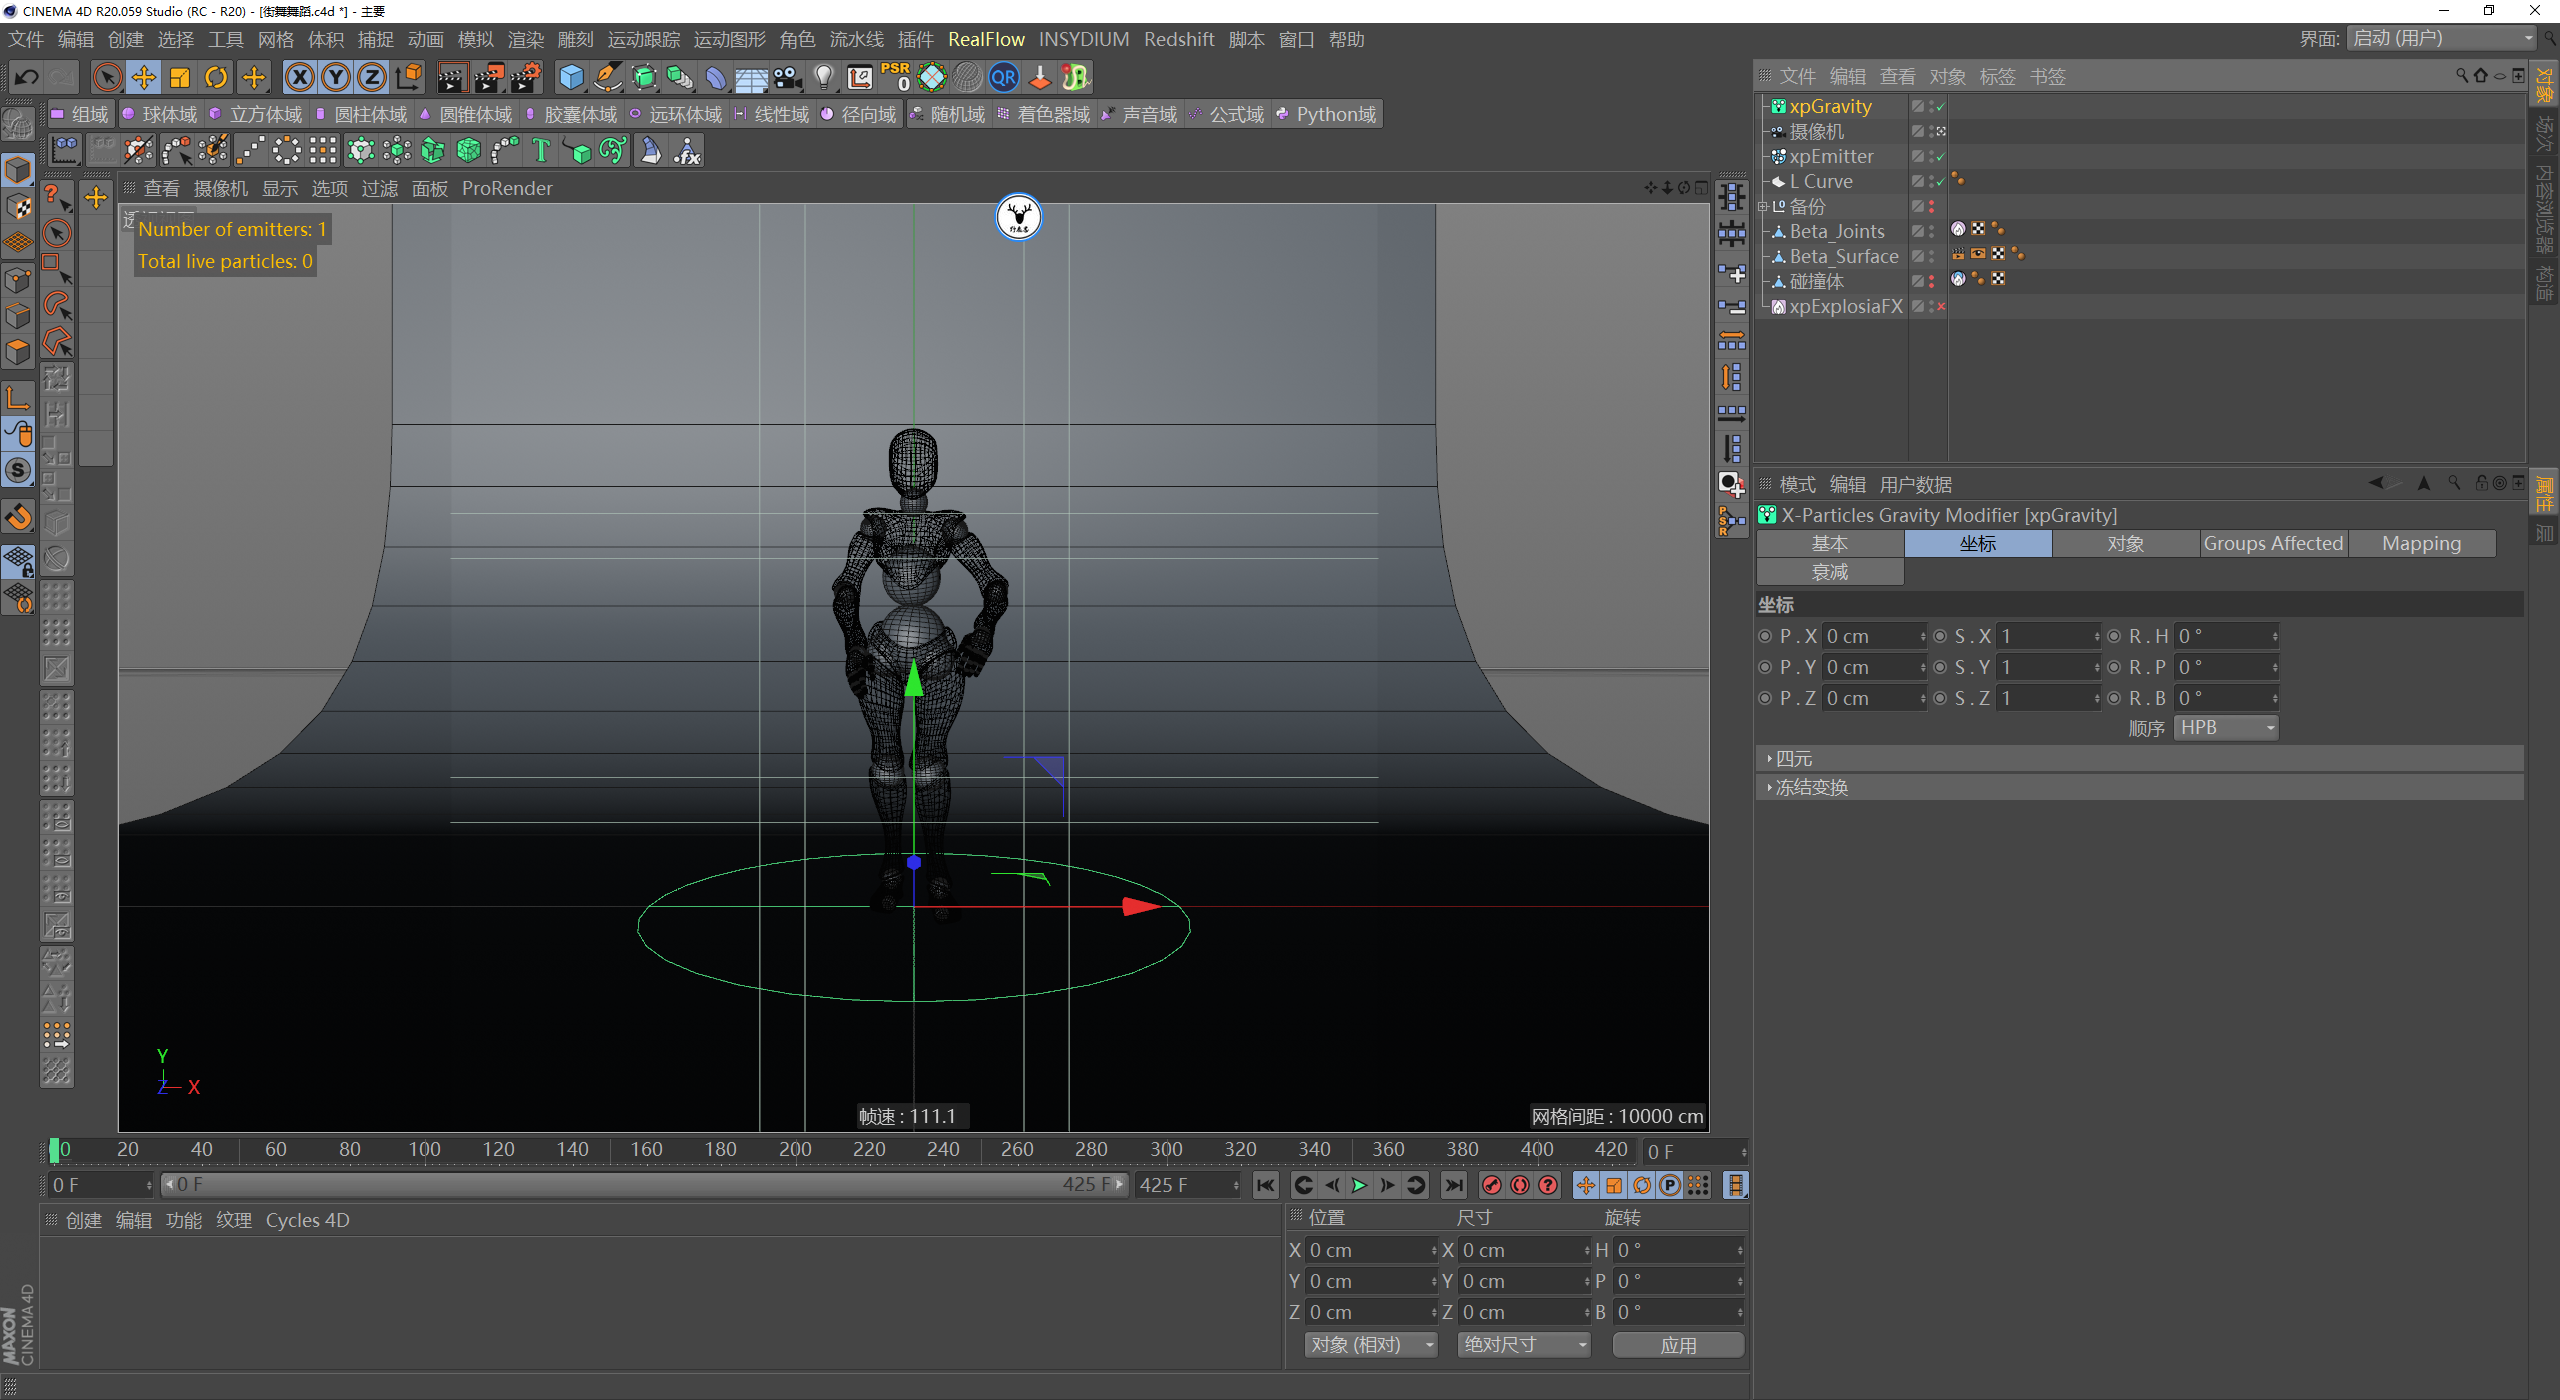Click the Render Settings clapperboard with gear
Screen dimensions: 2560x1400
click(526, 77)
